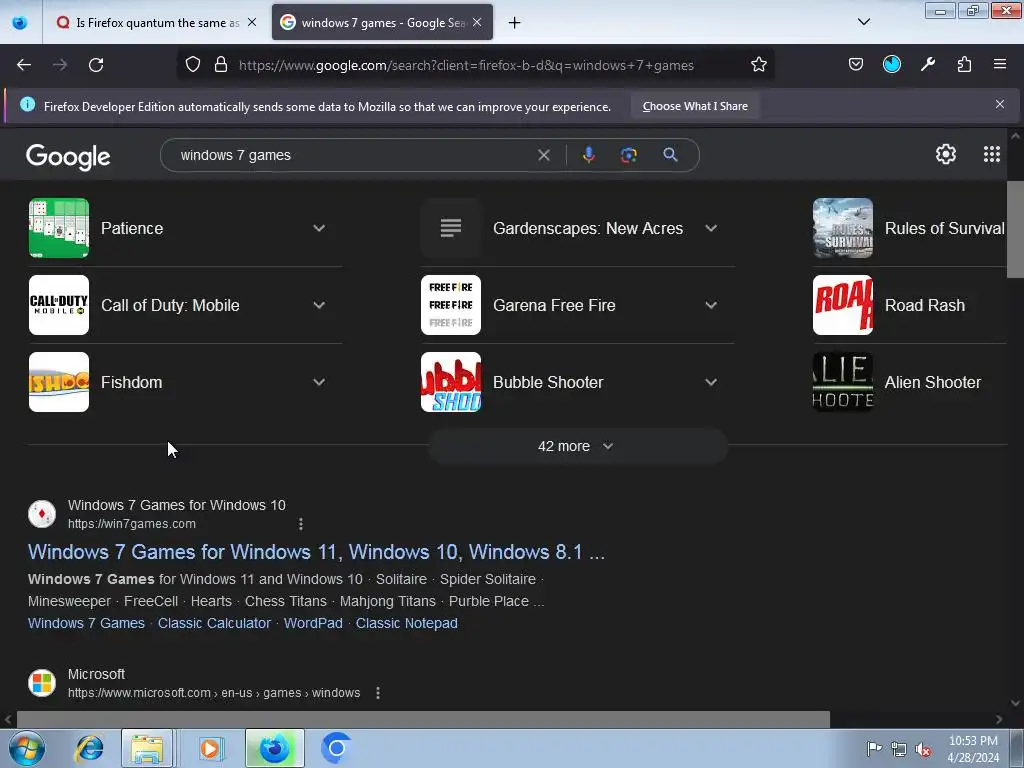Open the Pocket save icon

[856, 64]
